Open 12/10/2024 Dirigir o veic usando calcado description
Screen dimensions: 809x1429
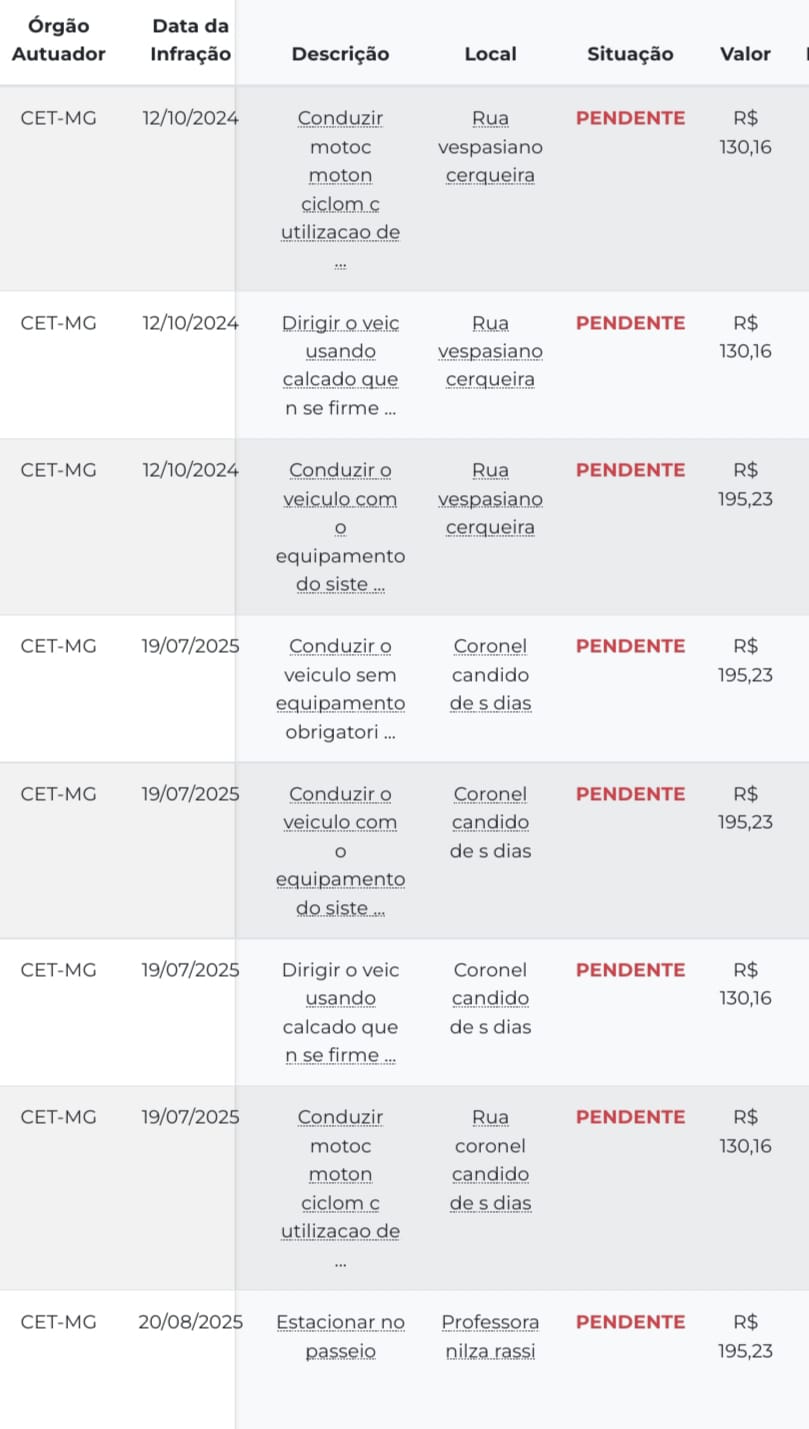click(340, 366)
